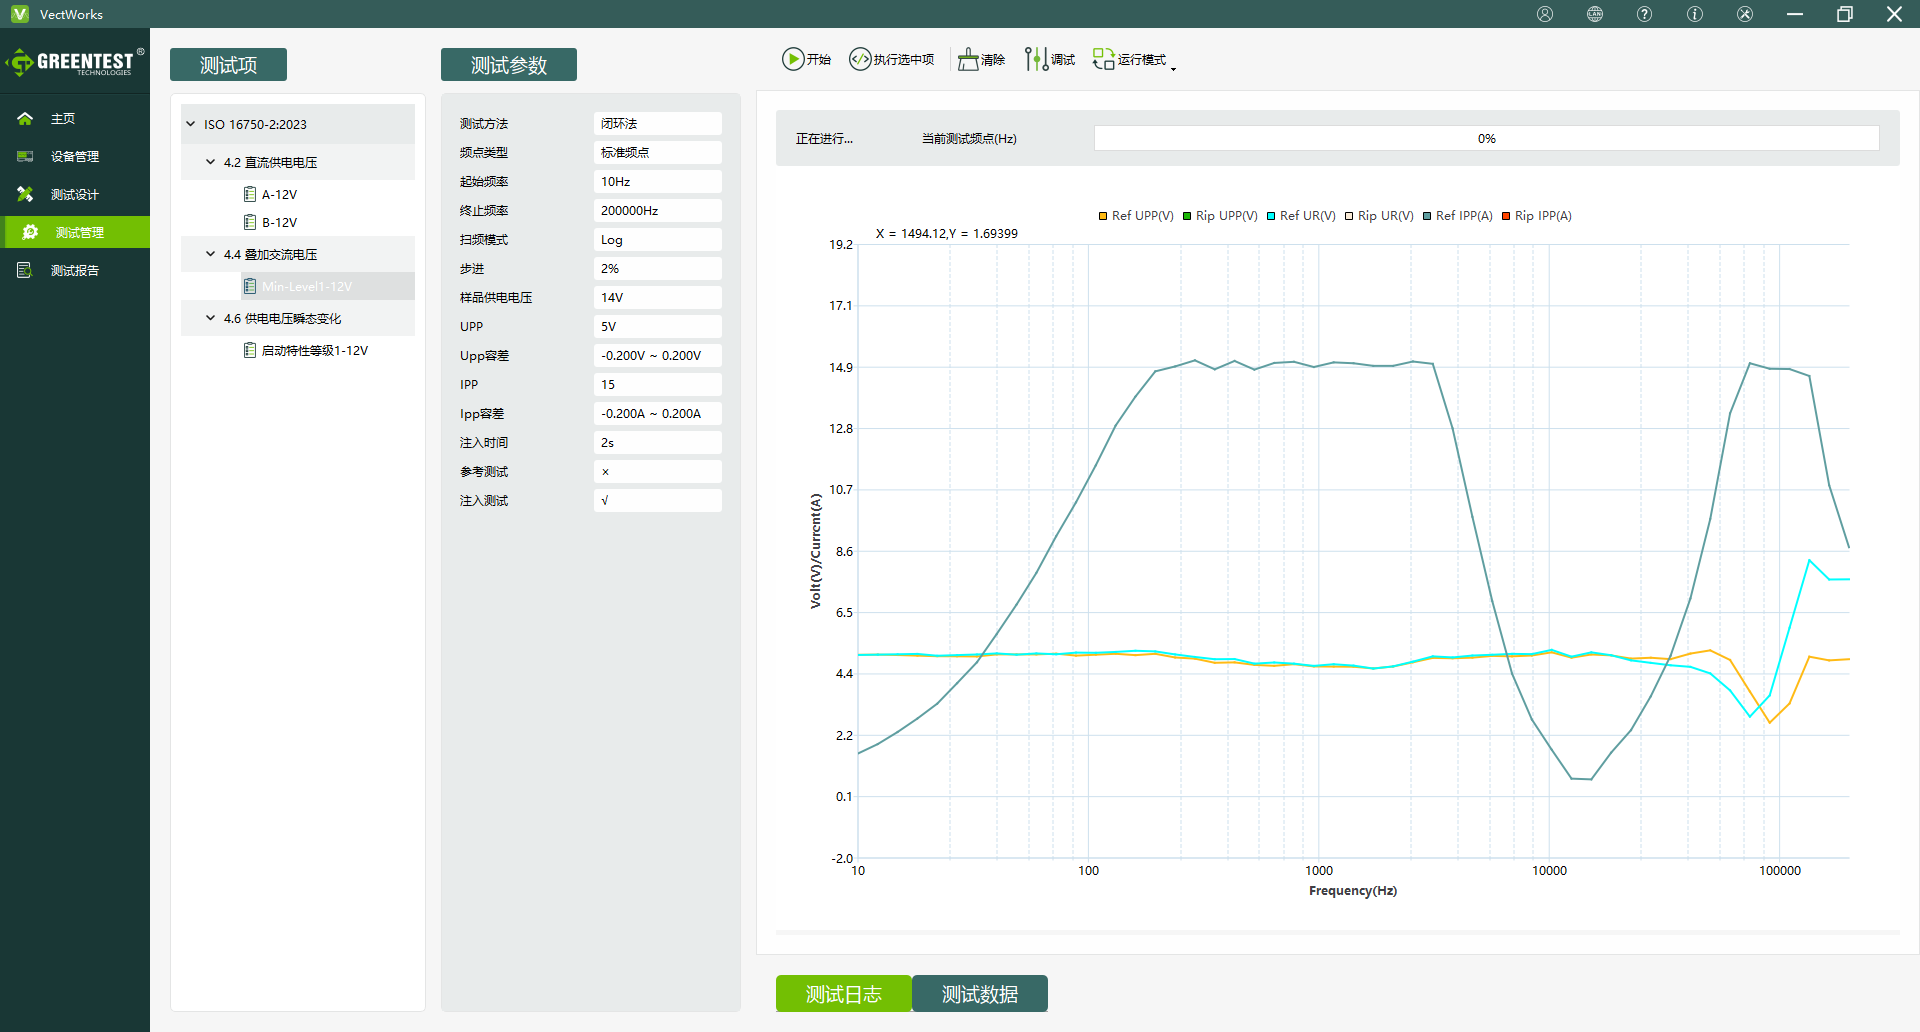The height and width of the screenshot is (1032, 1920).
Task: Select the B-12V test item
Action: (x=279, y=222)
